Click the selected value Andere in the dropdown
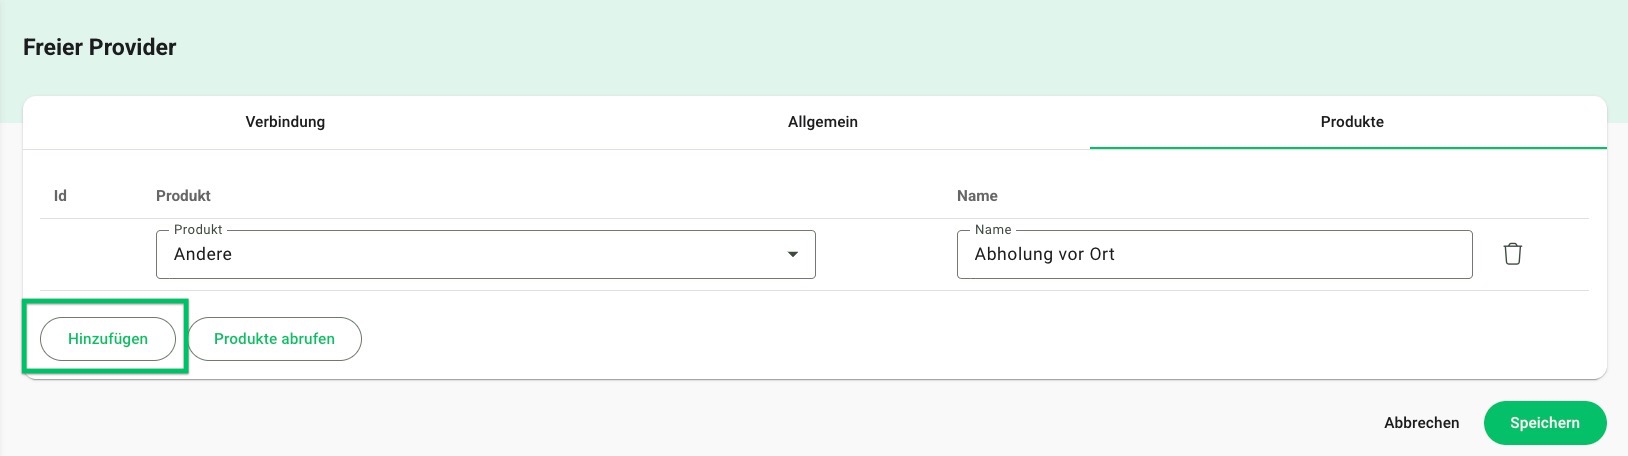The width and height of the screenshot is (1628, 456). [x=203, y=255]
